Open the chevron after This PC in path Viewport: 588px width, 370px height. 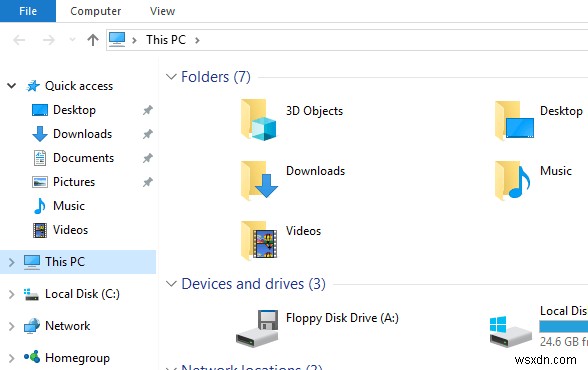point(197,40)
